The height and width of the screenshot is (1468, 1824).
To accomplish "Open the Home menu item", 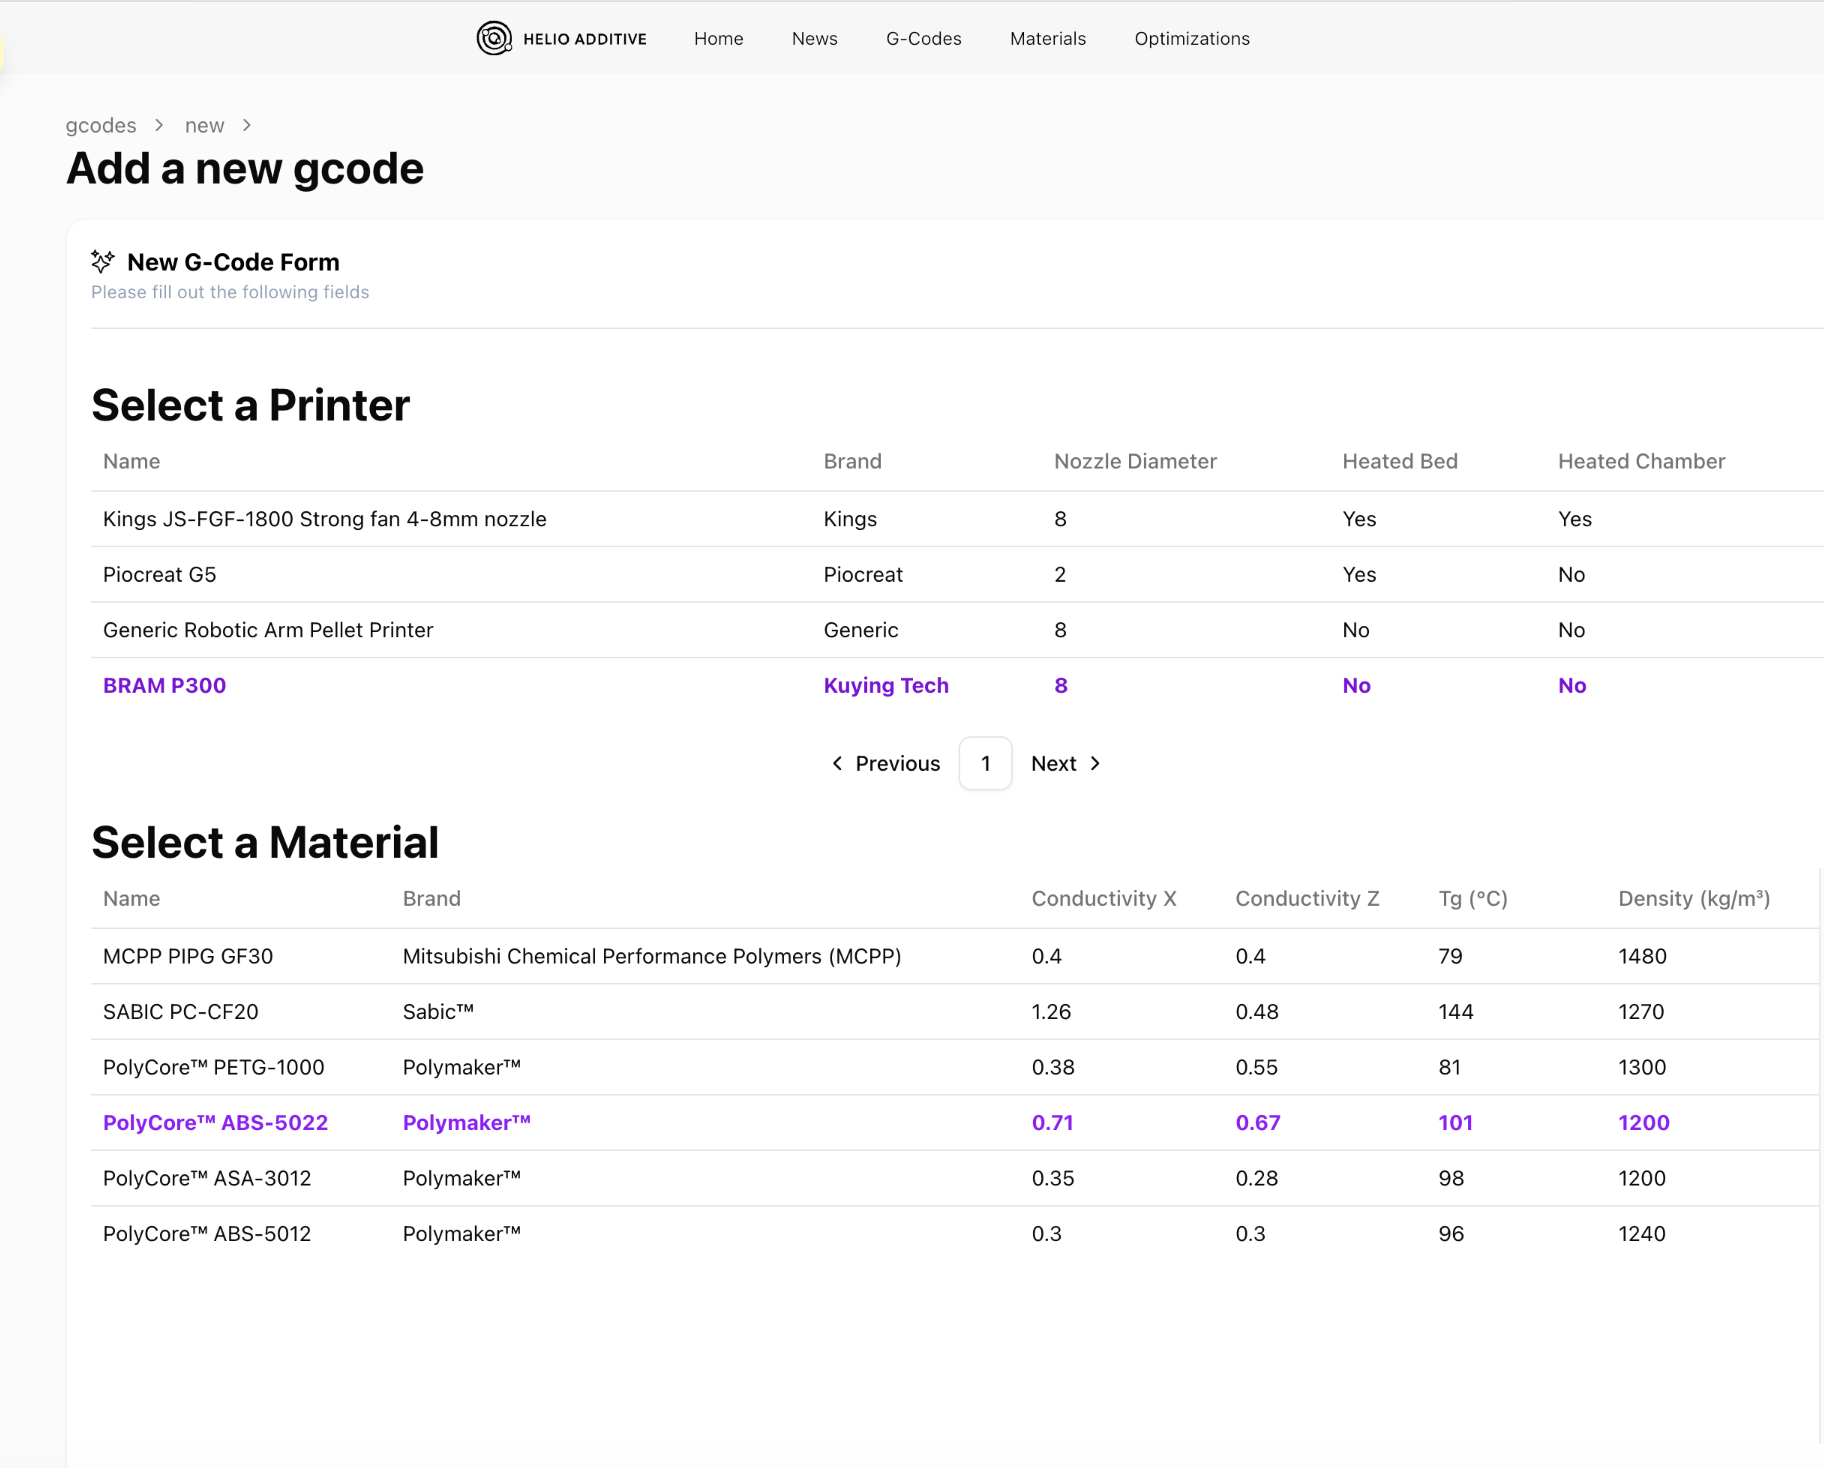I will pos(718,38).
